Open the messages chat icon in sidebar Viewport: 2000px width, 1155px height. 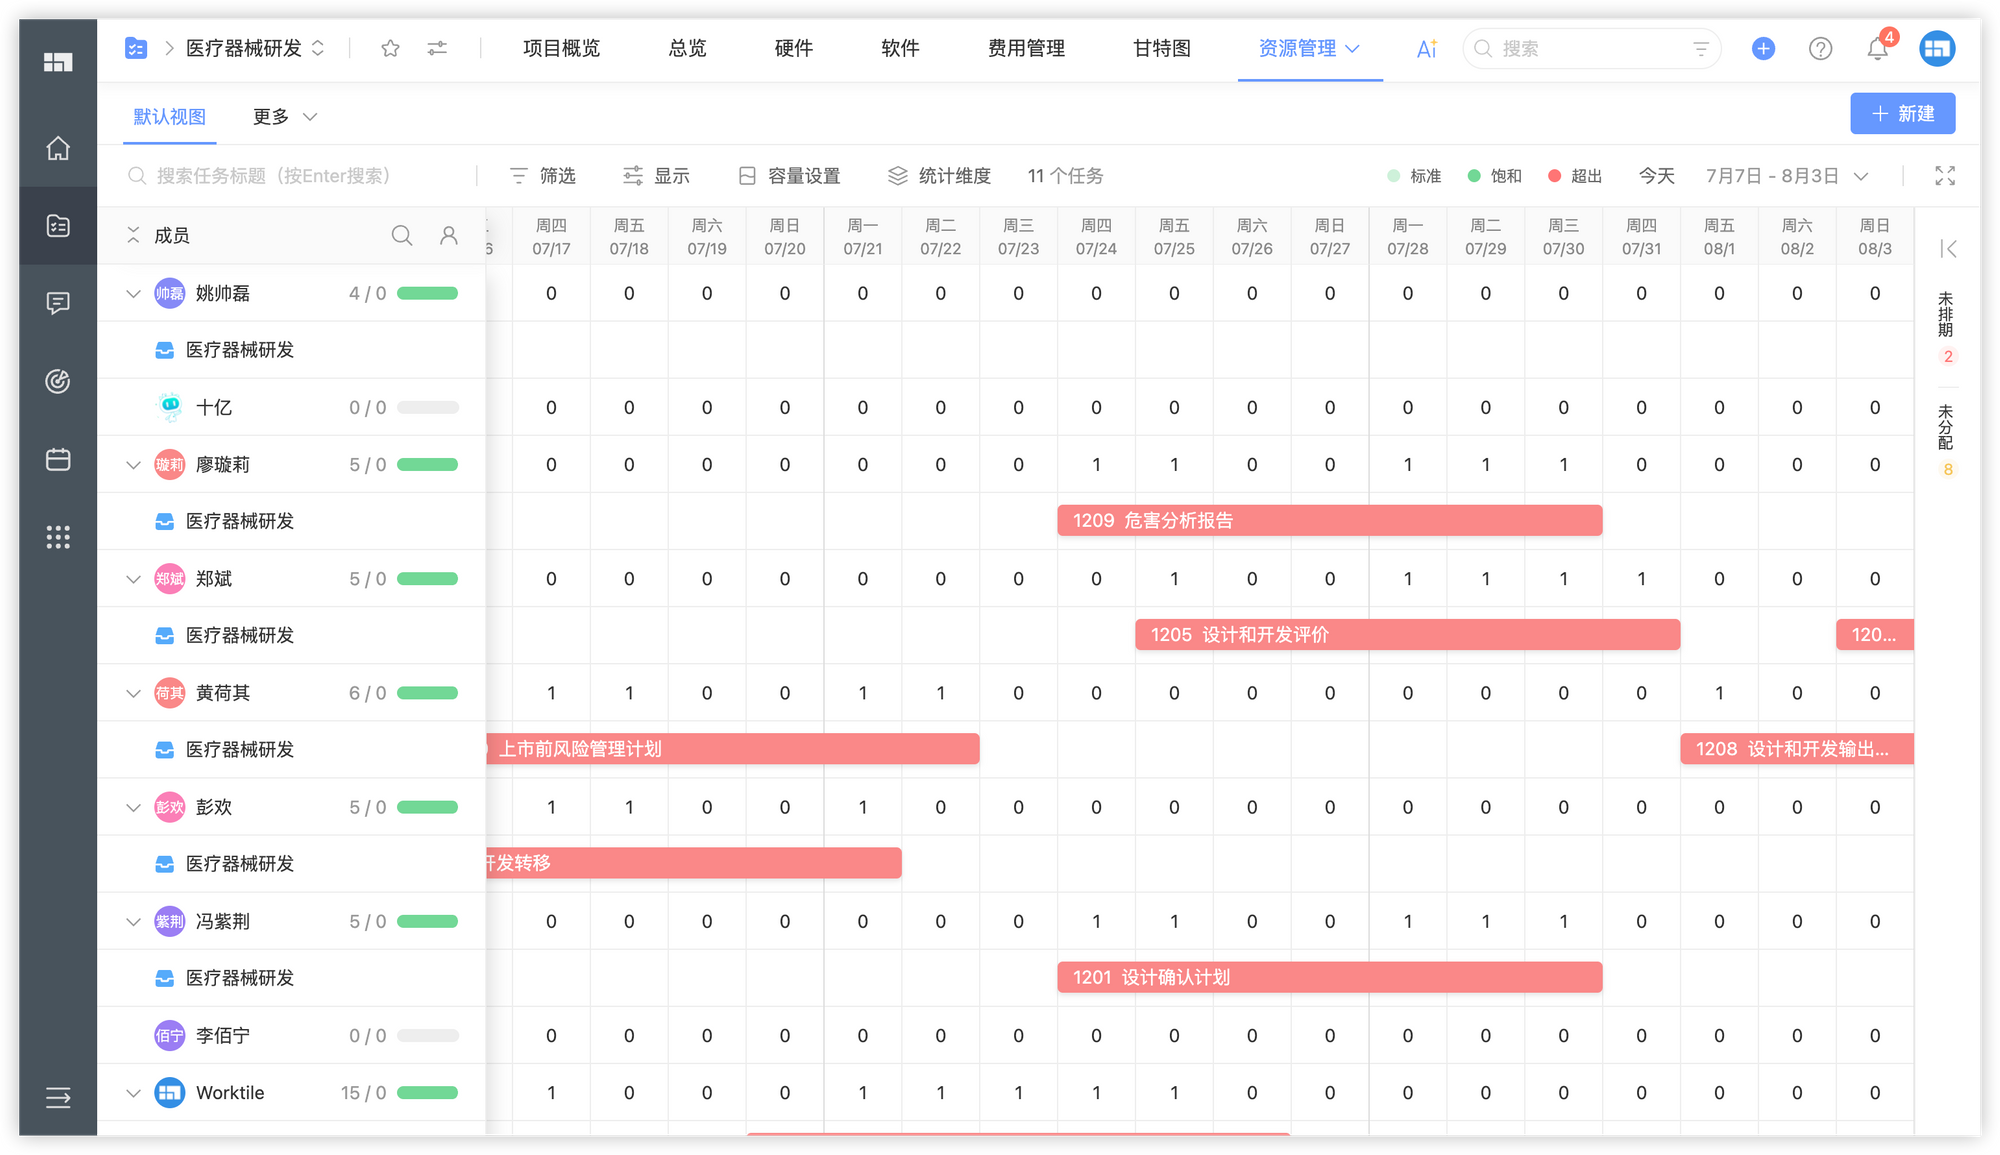pos(58,303)
